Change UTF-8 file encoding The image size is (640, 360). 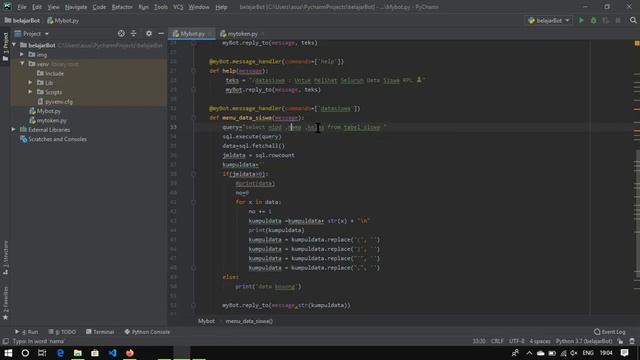click(x=516, y=341)
